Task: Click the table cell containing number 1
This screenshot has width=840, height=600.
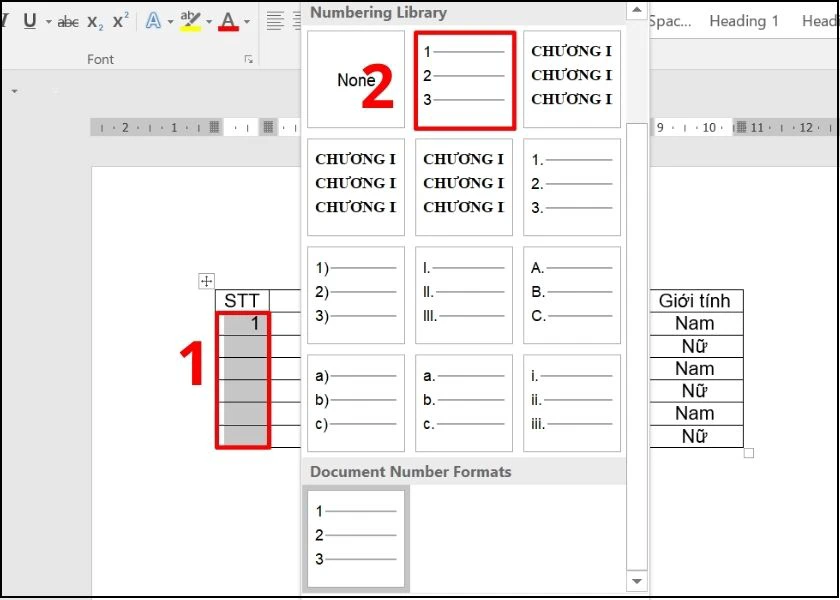Action: 243,324
